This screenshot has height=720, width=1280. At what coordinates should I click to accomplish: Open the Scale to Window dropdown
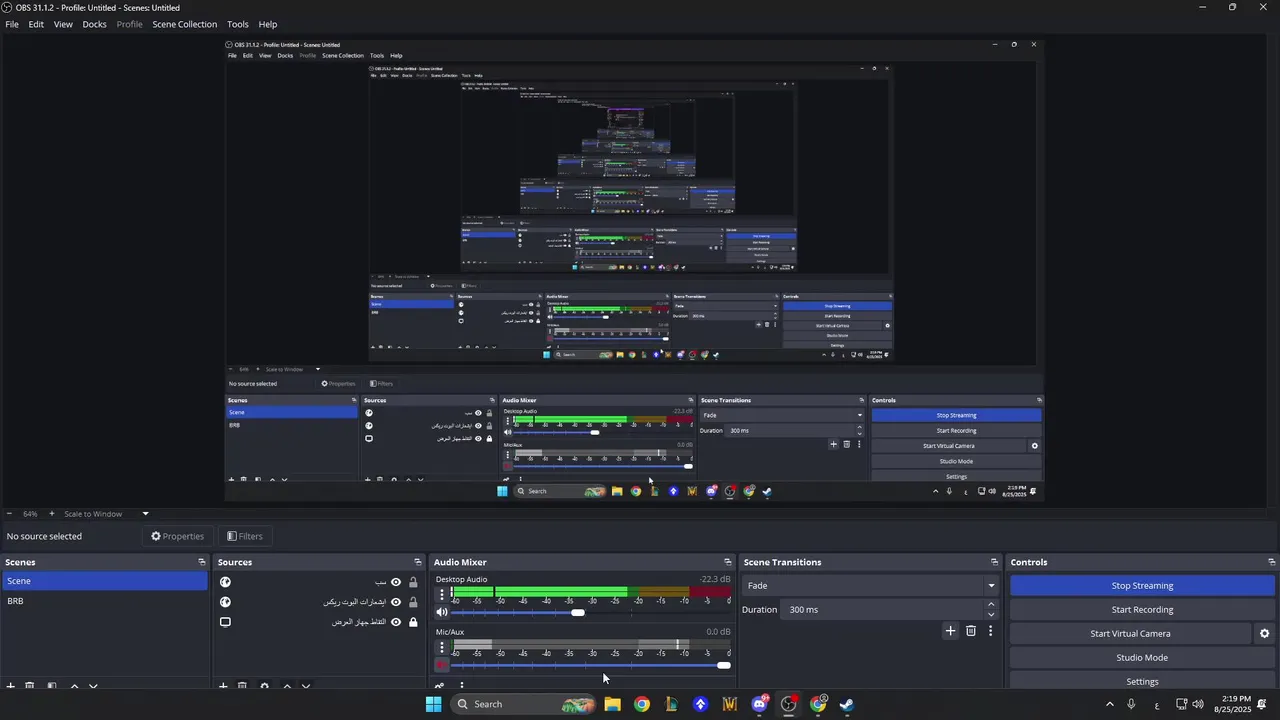(107, 514)
